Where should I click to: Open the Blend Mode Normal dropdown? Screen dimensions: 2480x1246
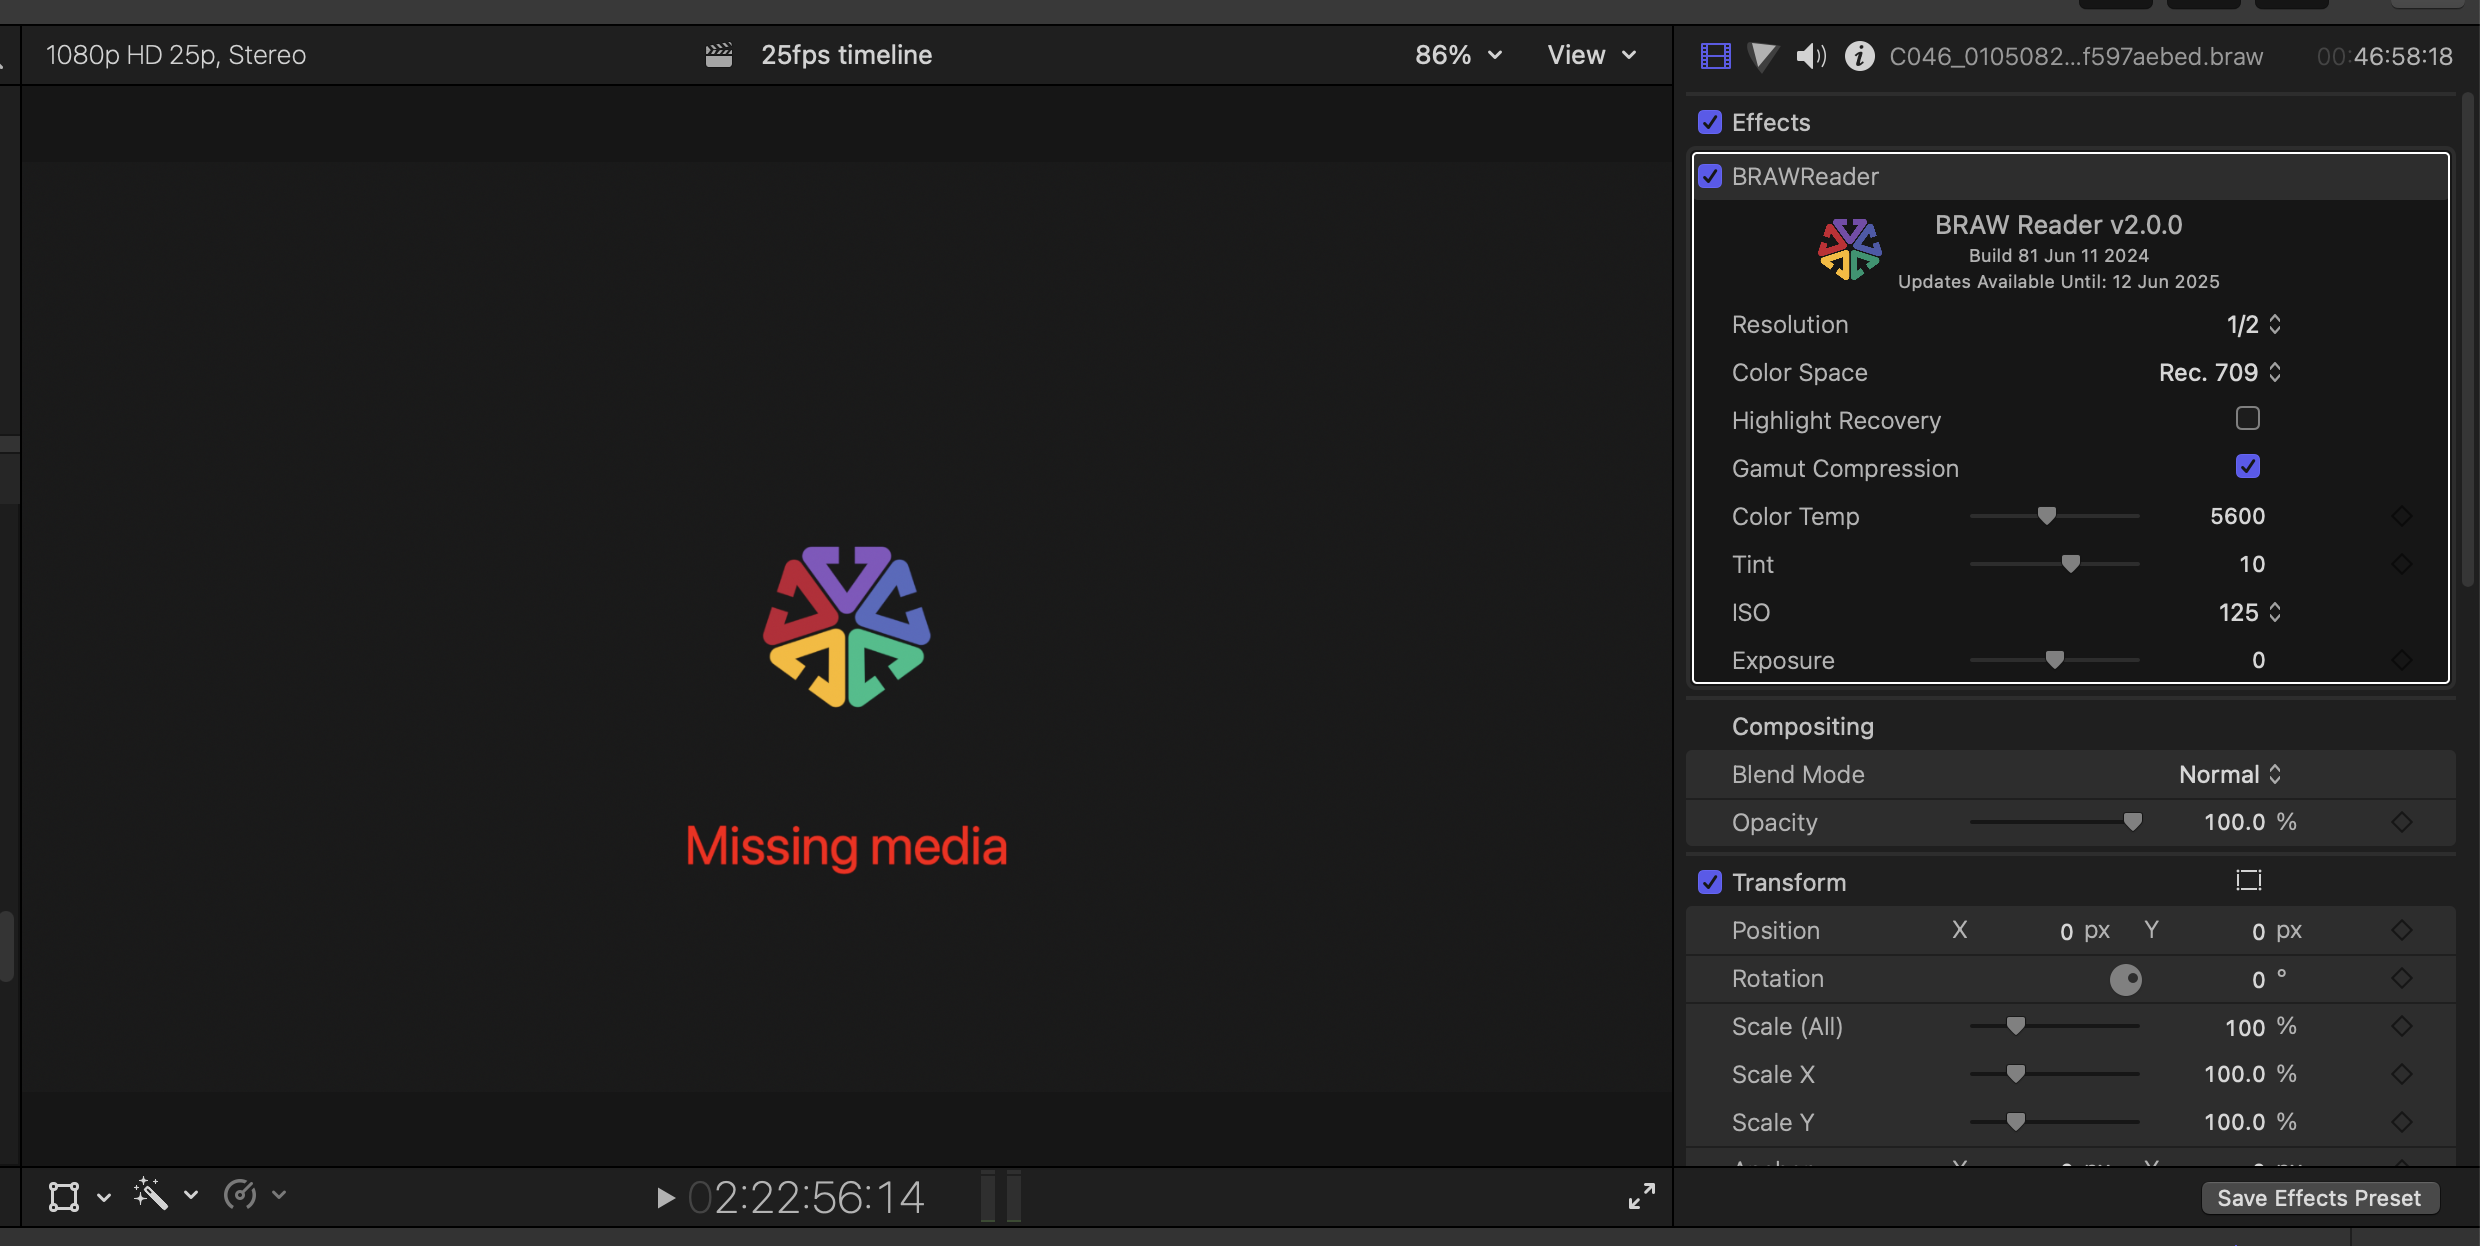click(x=2229, y=775)
